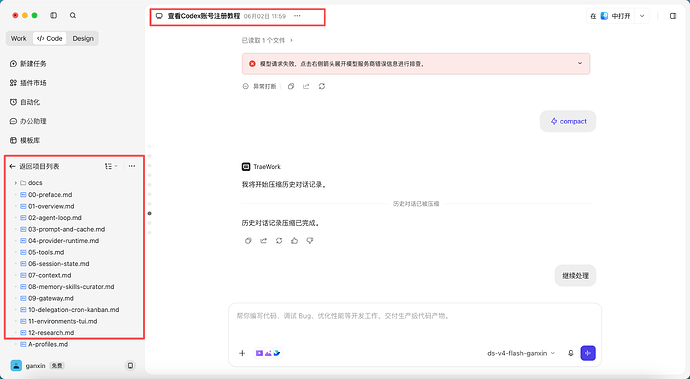The height and width of the screenshot is (379, 690).
Task: Click the compact message bubble
Action: [568, 121]
